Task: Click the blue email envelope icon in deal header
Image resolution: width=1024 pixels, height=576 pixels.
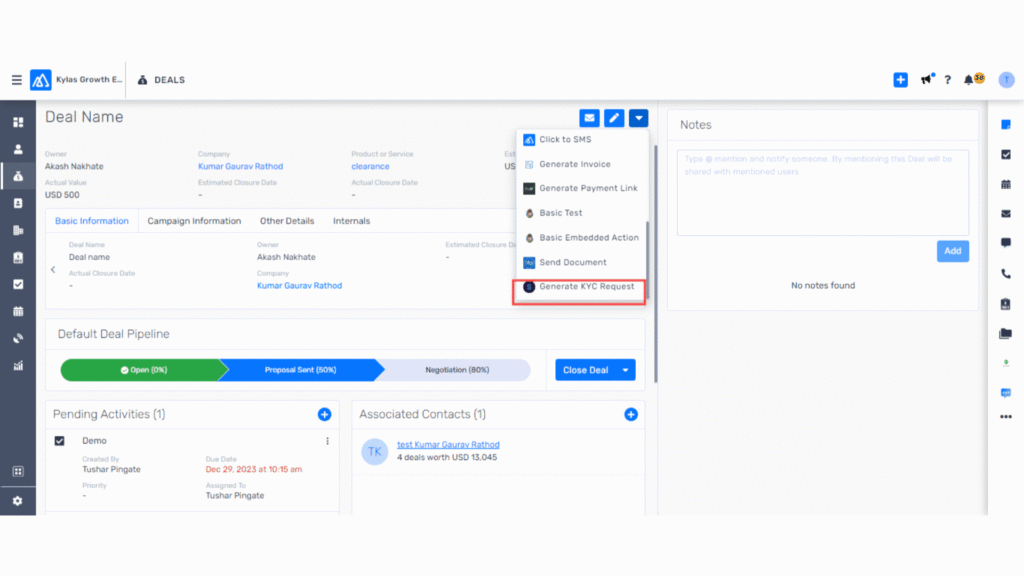Action: pos(589,118)
